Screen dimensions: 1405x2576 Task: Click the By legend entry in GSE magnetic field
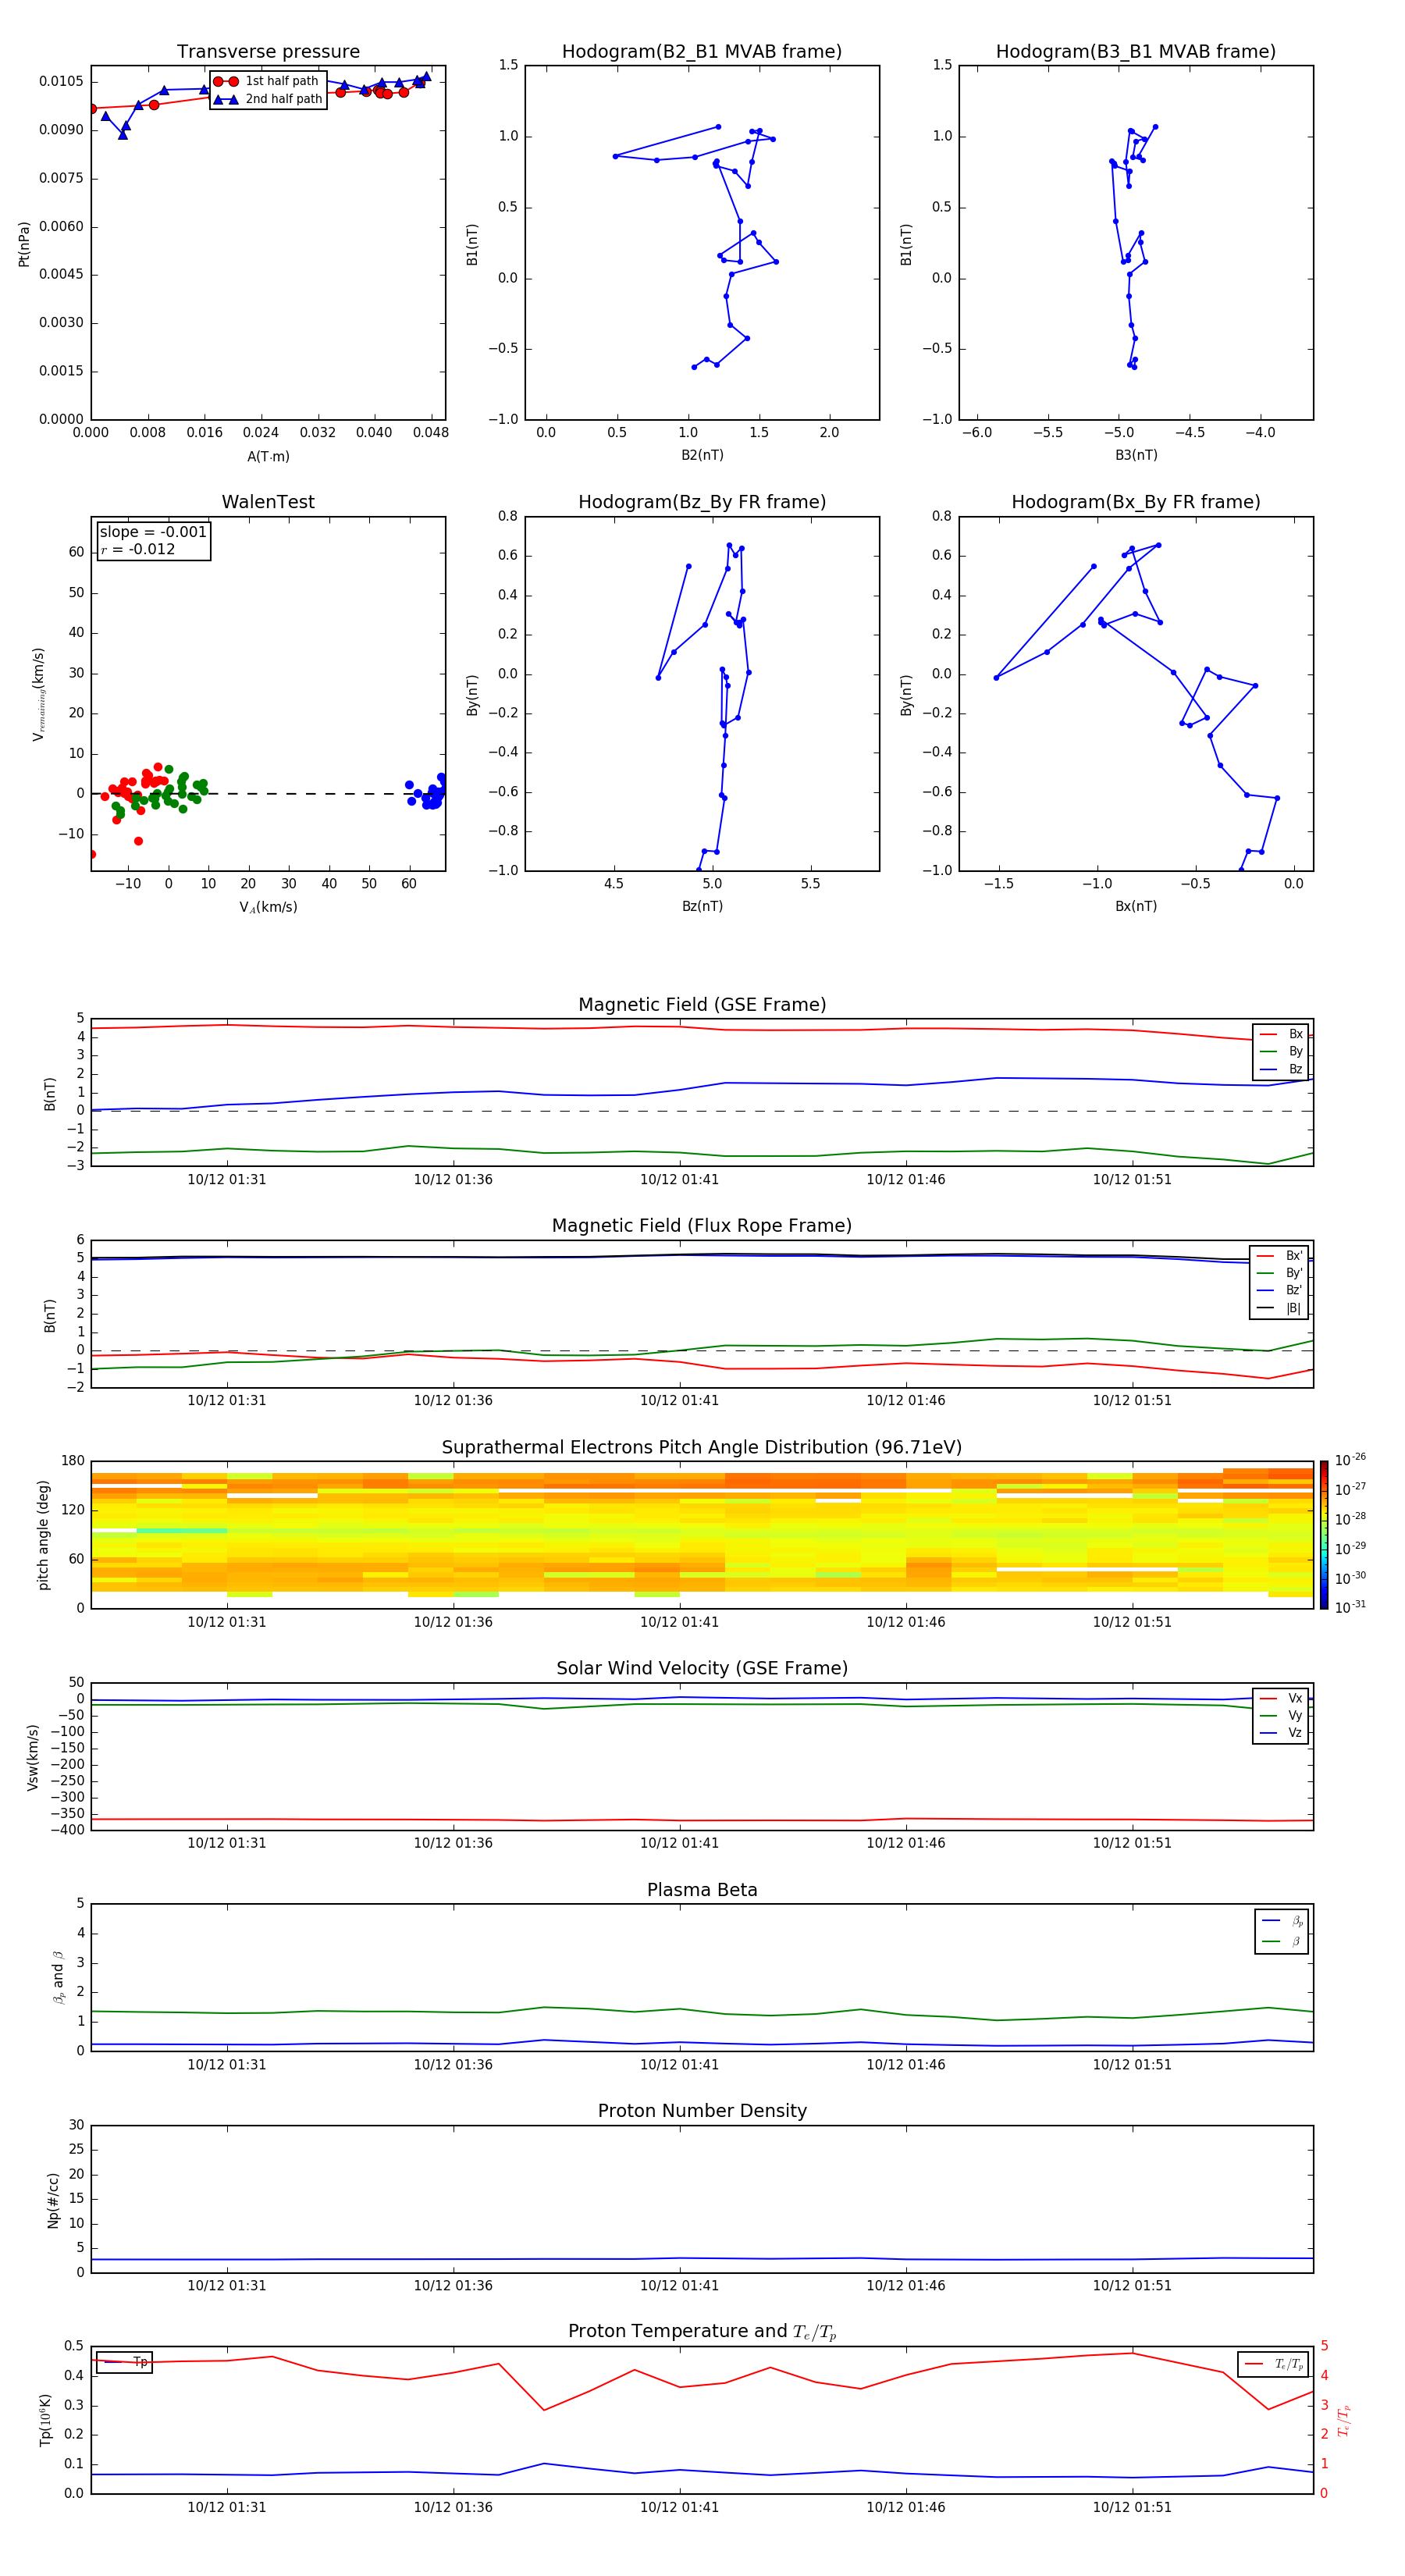point(1281,1051)
